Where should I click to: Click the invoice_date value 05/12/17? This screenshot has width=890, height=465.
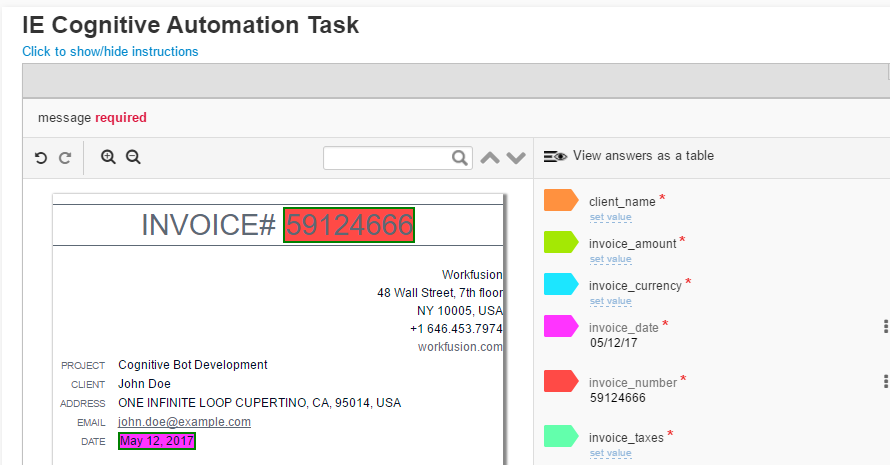click(x=614, y=343)
